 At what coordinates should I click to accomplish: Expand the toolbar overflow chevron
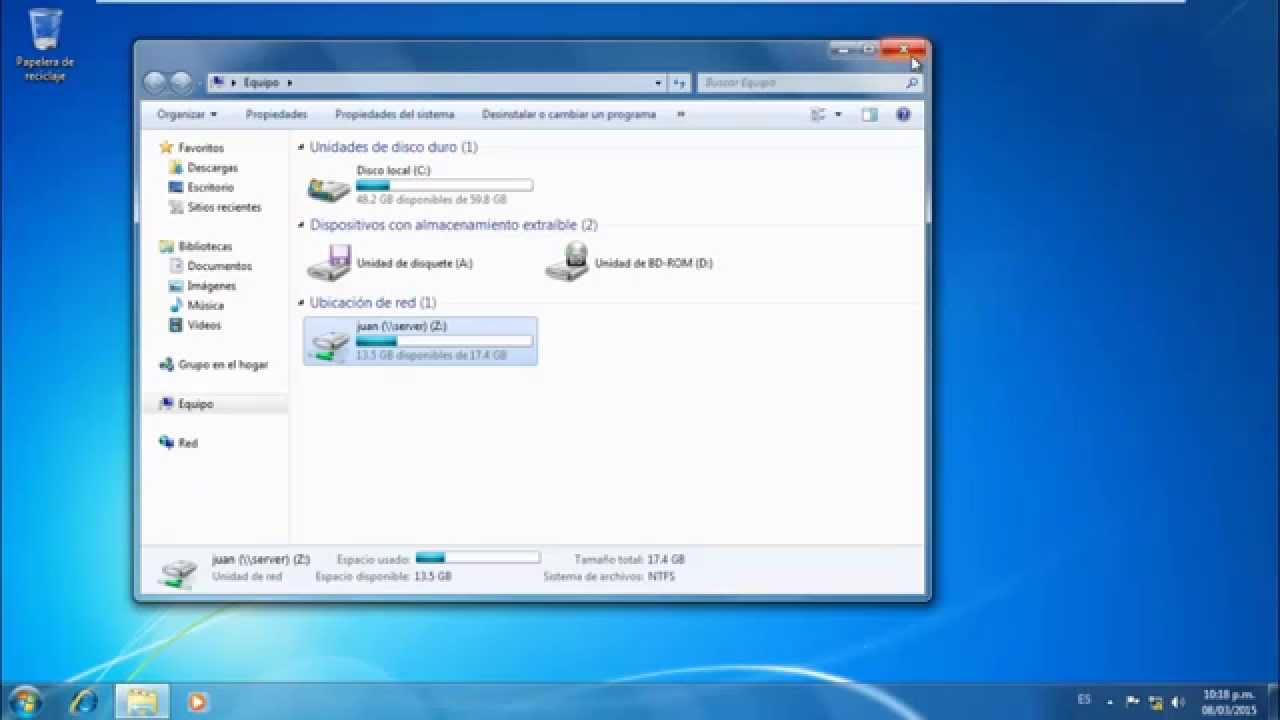point(681,115)
